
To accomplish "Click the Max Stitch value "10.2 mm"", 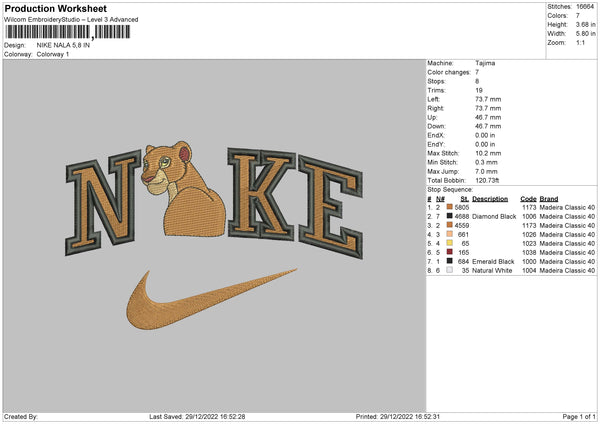I will coord(488,153).
